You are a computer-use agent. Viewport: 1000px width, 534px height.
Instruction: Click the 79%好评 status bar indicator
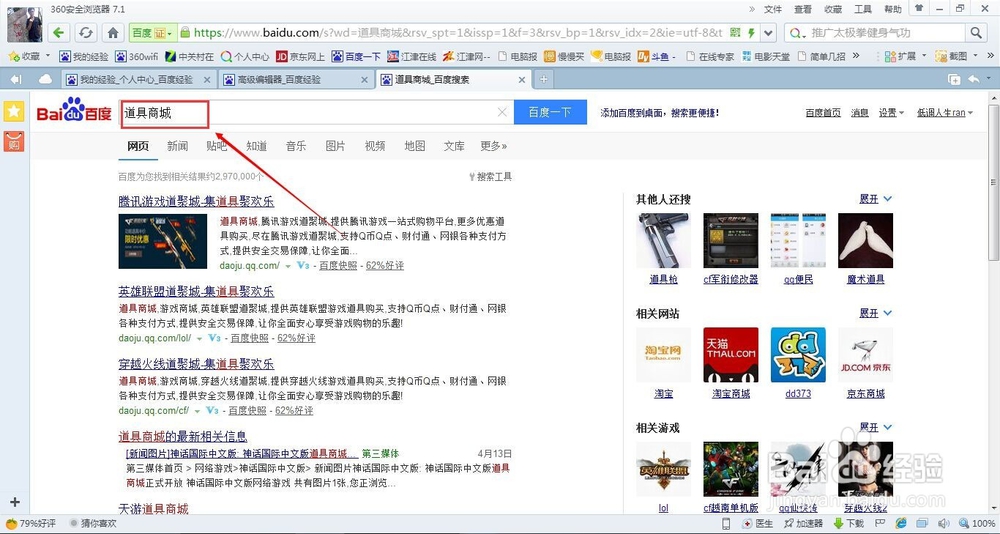[x=31, y=524]
